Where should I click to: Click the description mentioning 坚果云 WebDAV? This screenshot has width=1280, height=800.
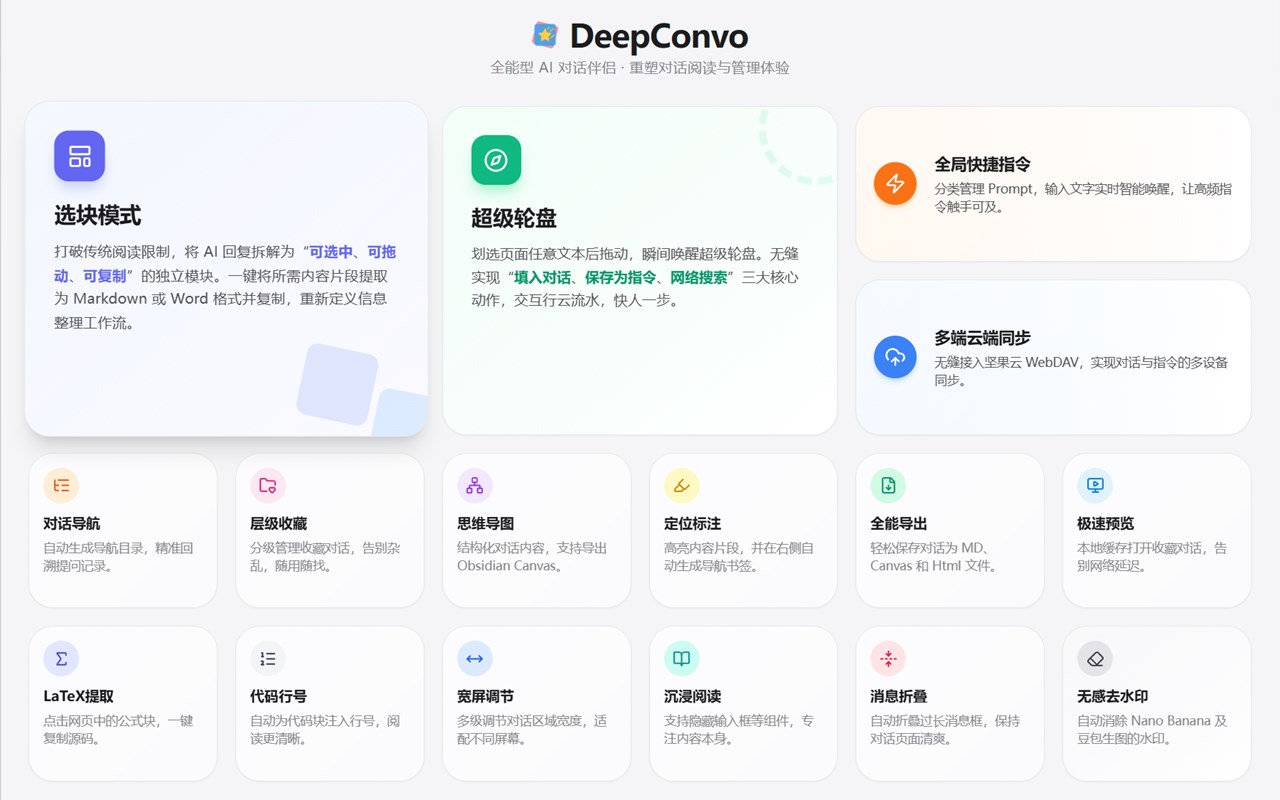coord(1081,371)
